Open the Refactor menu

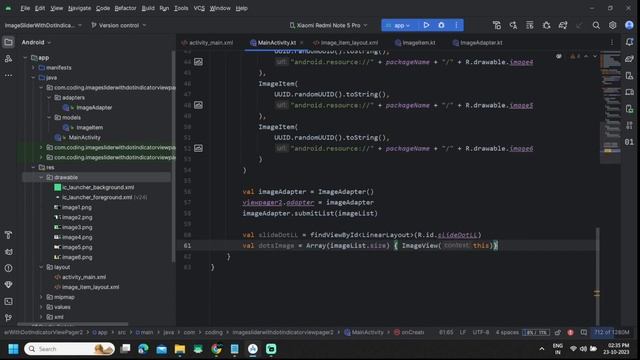tap(125, 8)
